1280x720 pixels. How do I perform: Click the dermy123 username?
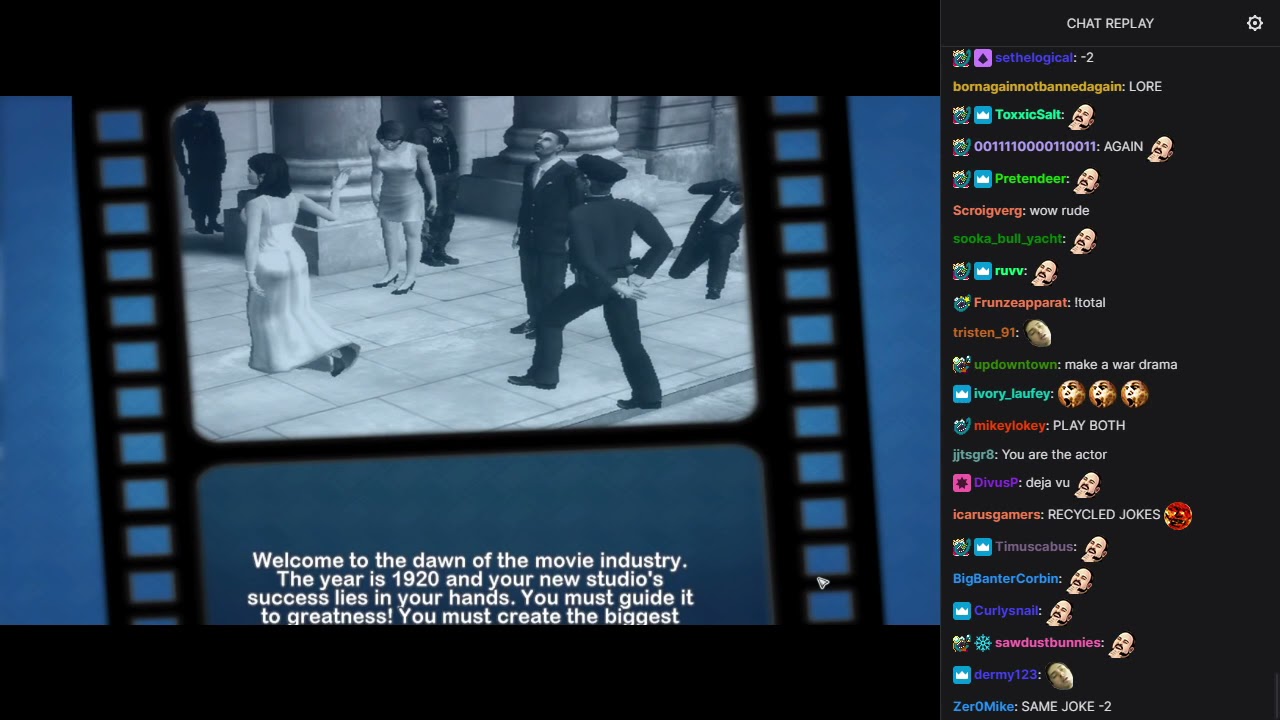(x=1006, y=675)
